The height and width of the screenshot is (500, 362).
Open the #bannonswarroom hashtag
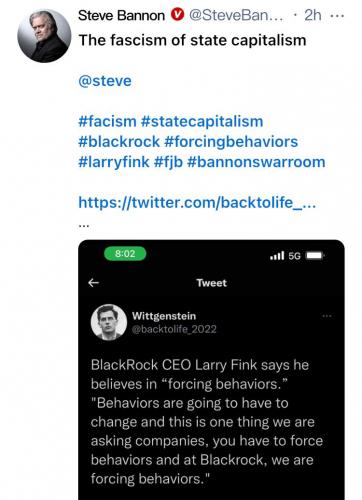(x=256, y=162)
